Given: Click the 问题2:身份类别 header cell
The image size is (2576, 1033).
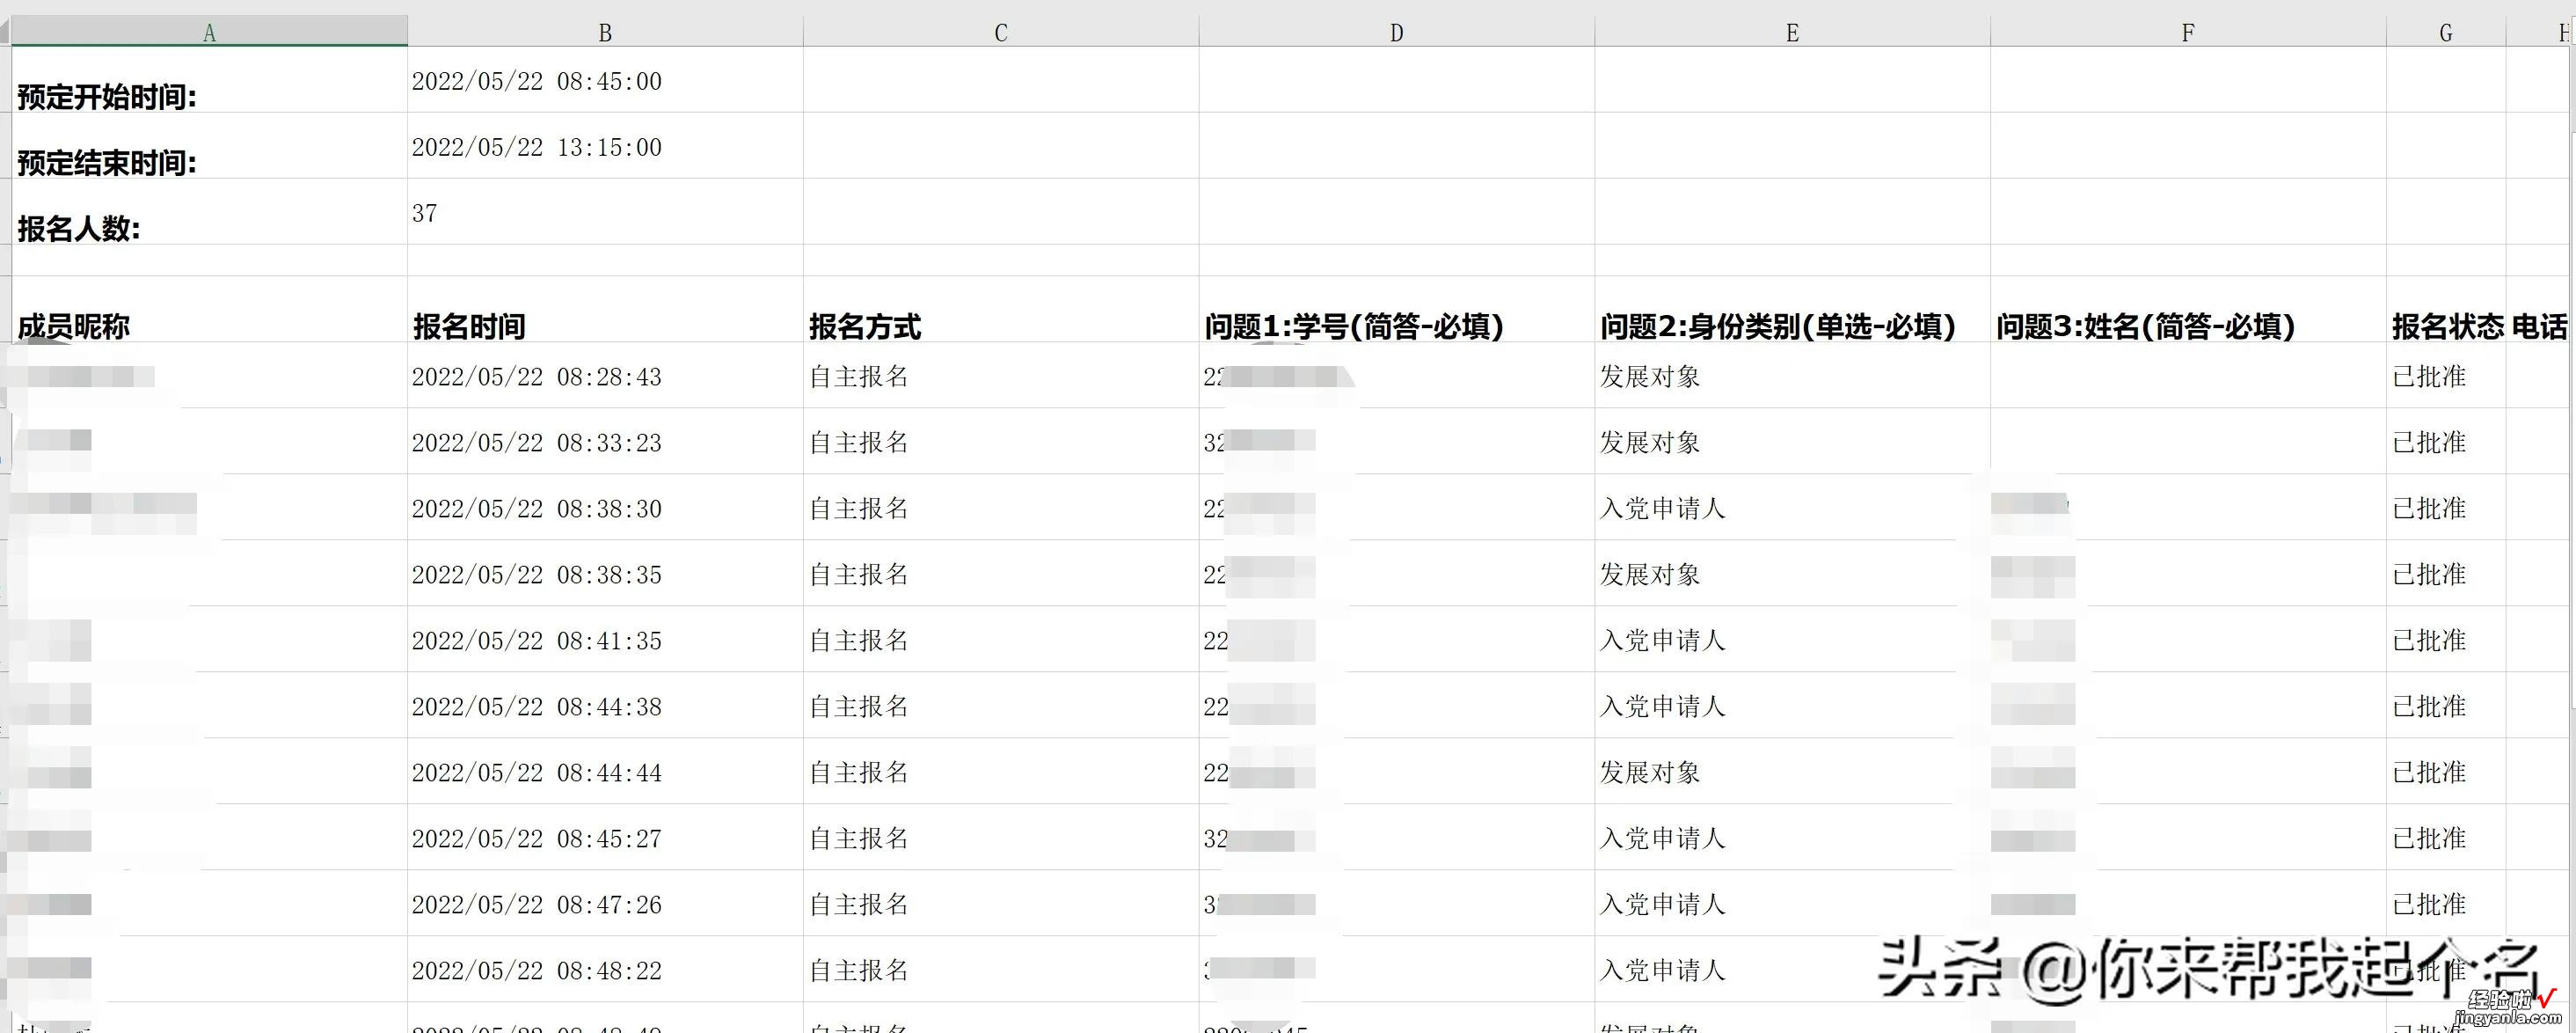Looking at the screenshot, I should pyautogui.click(x=1792, y=309).
